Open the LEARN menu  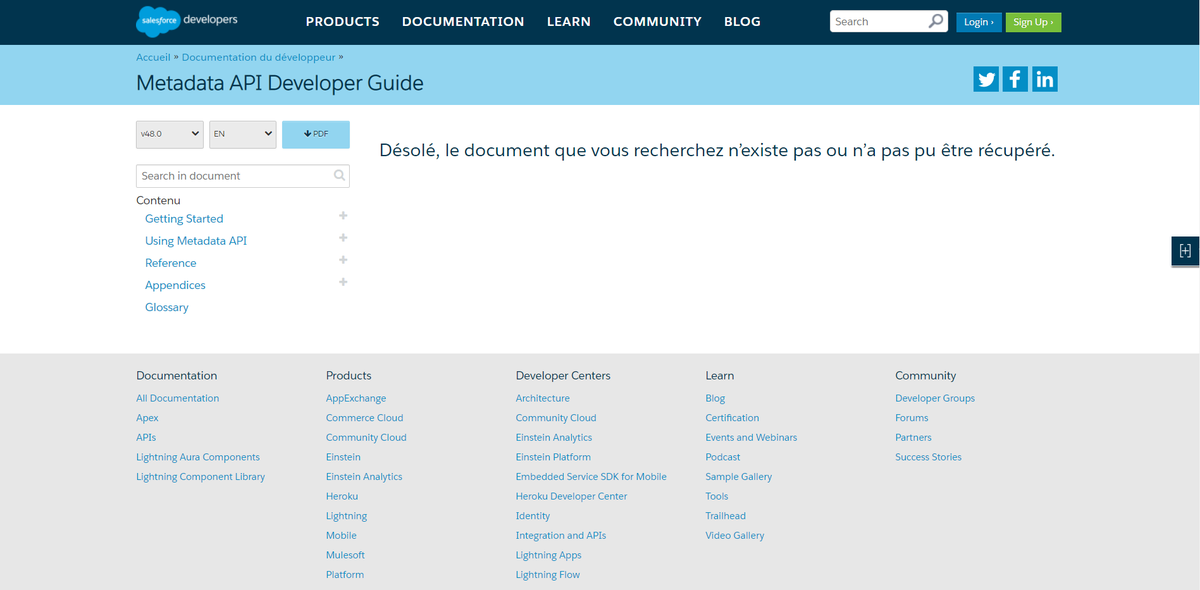tap(569, 21)
